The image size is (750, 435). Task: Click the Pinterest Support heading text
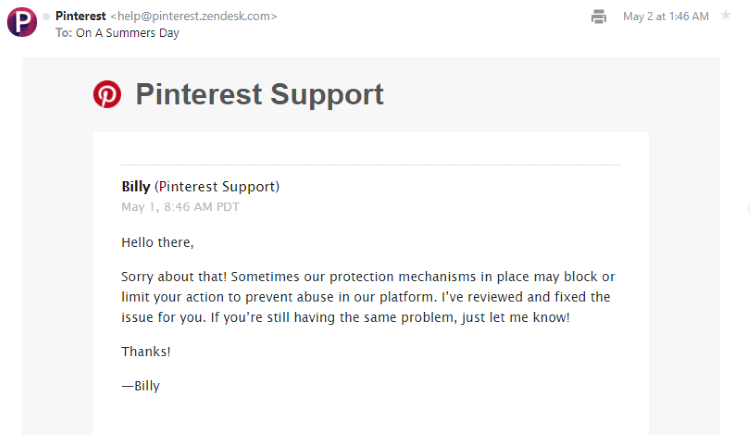click(259, 94)
